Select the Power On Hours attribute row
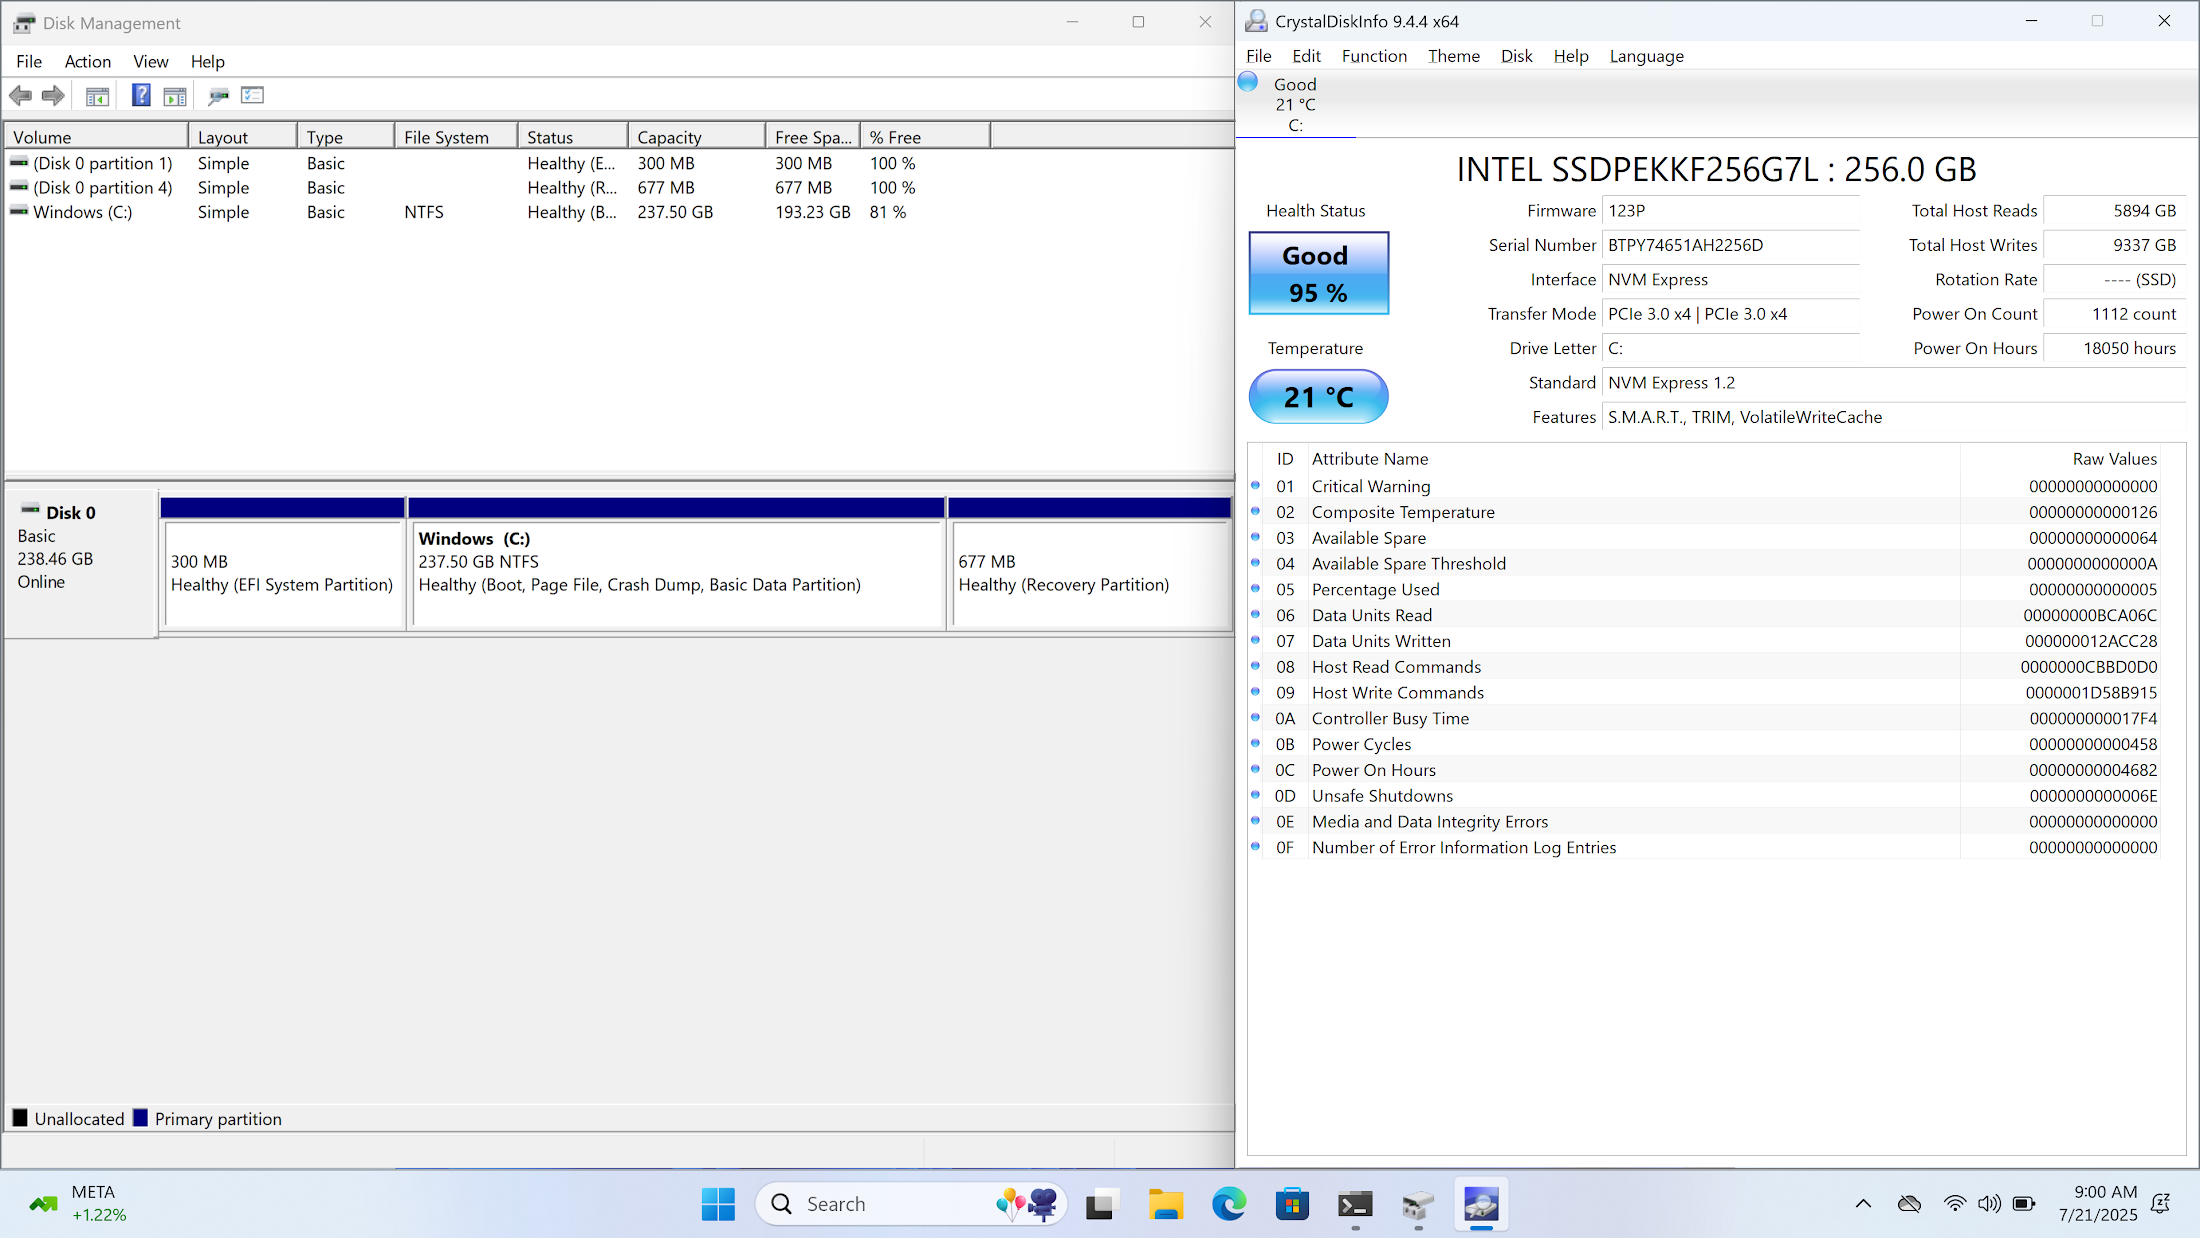 click(x=1705, y=770)
